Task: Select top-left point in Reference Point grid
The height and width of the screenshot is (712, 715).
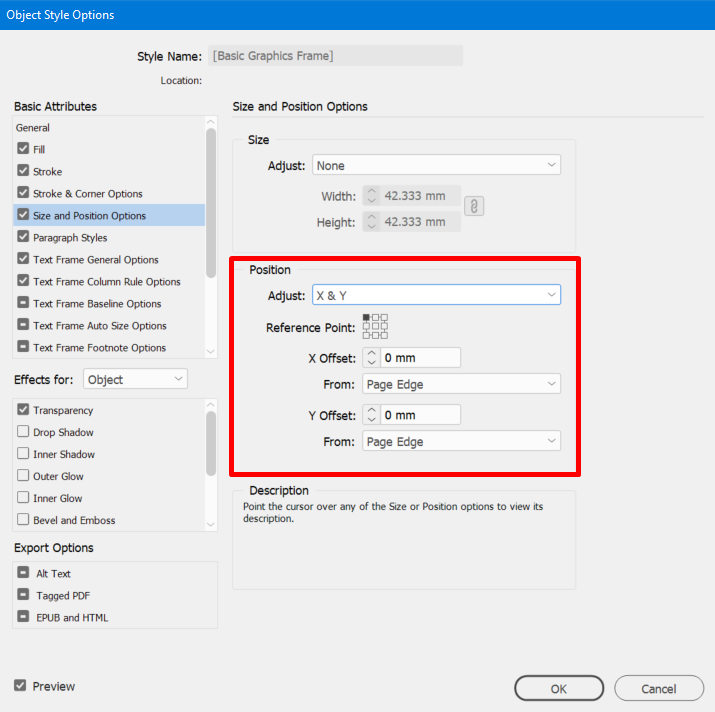Action: pos(366,317)
